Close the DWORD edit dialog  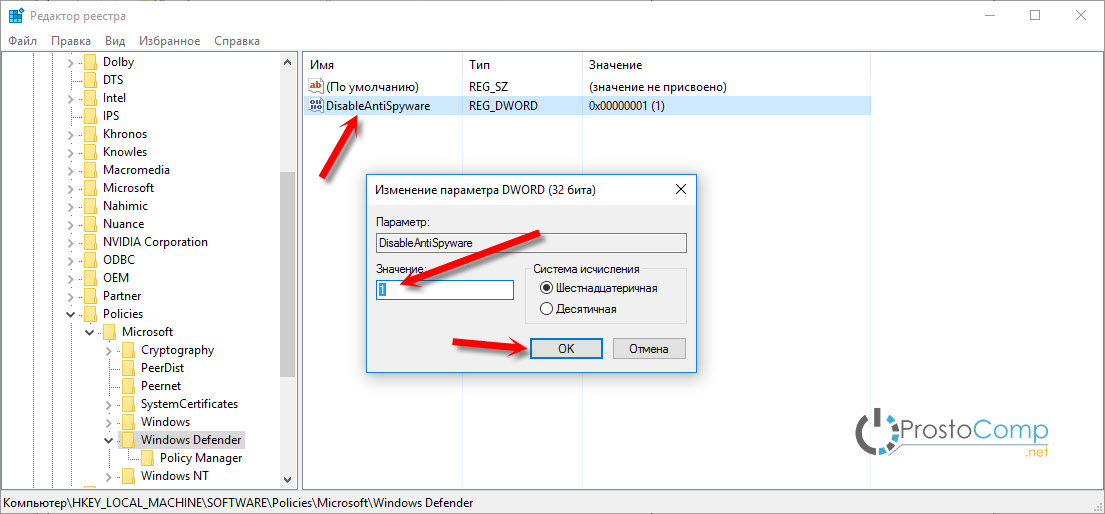pos(680,190)
